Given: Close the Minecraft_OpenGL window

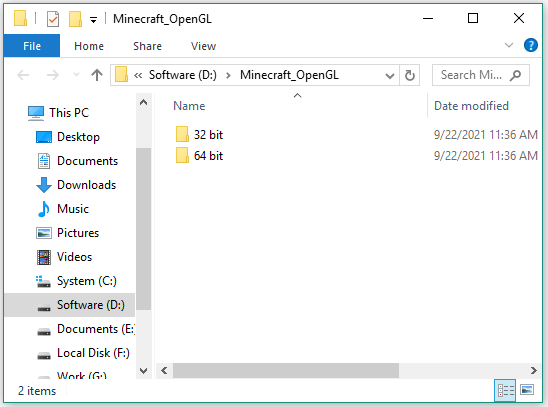Looking at the screenshot, I should point(519,18).
